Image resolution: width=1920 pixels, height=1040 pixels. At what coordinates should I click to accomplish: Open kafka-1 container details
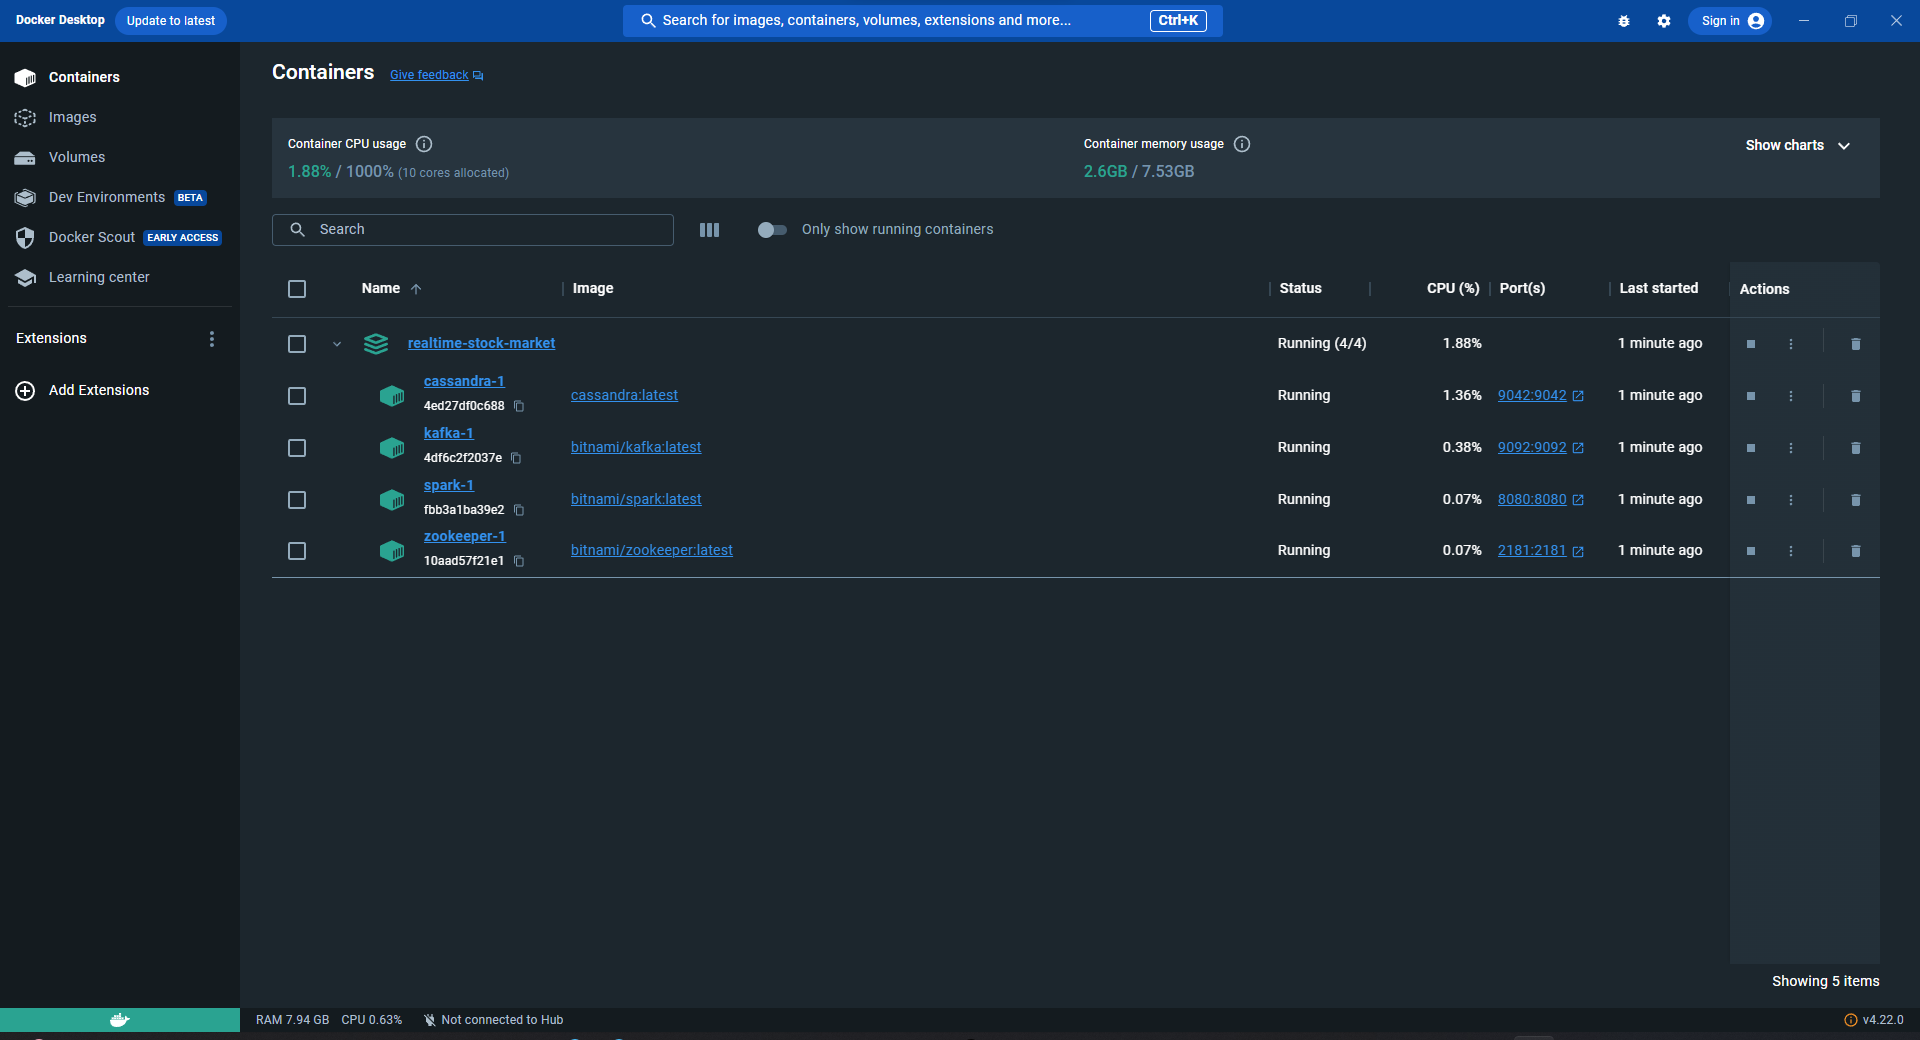point(448,433)
